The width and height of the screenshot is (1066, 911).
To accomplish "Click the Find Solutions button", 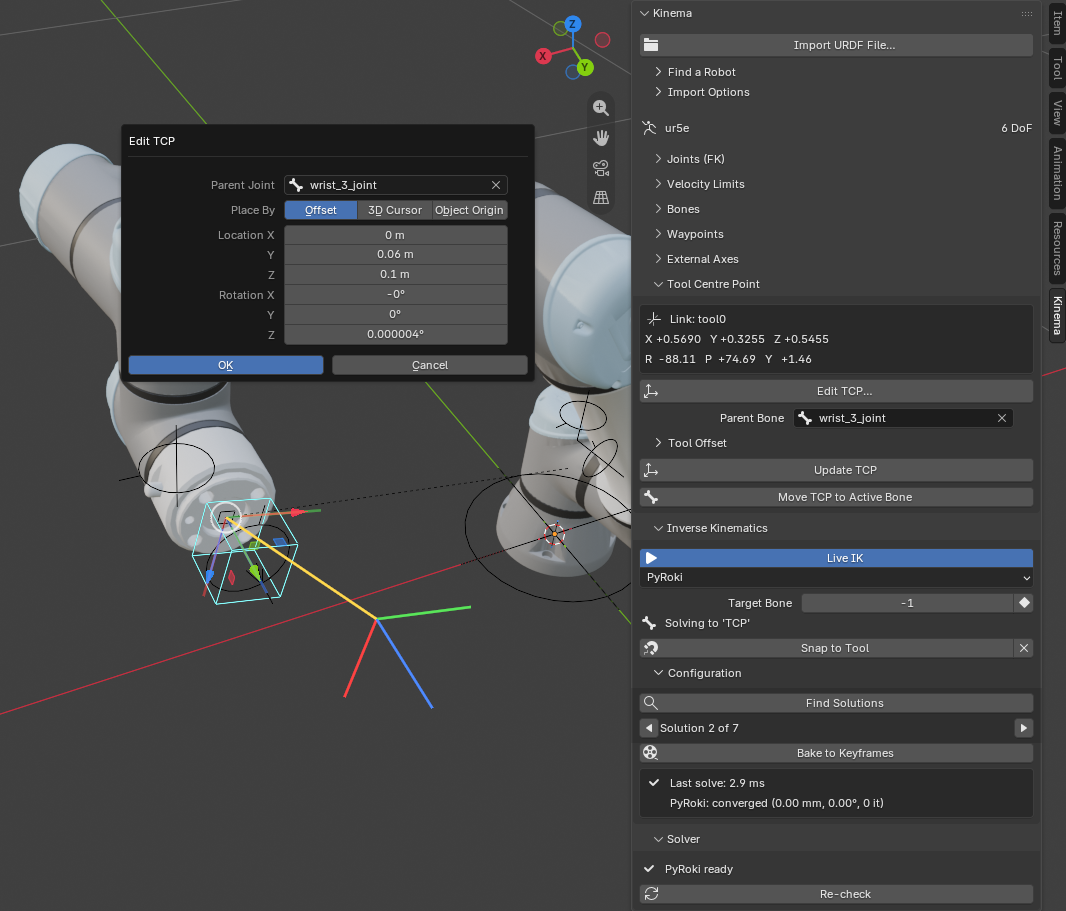I will coord(836,703).
